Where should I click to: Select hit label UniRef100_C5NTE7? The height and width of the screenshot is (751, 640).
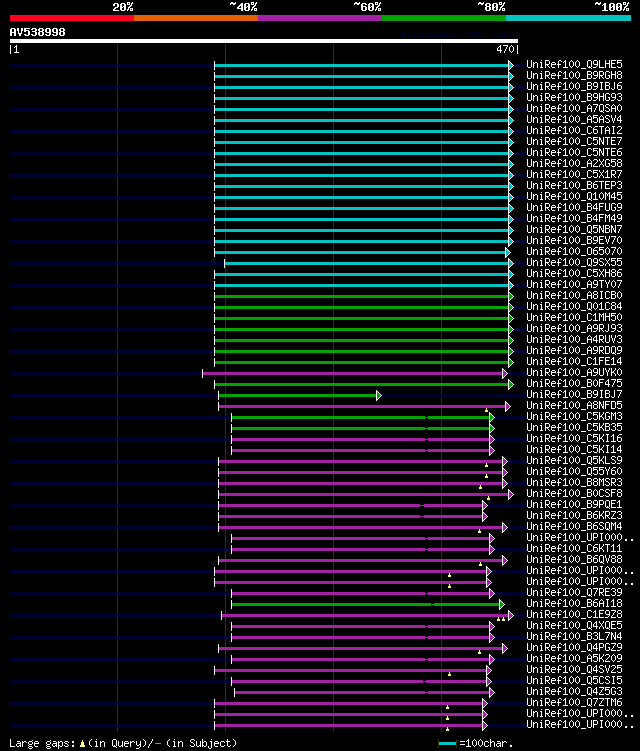point(574,141)
